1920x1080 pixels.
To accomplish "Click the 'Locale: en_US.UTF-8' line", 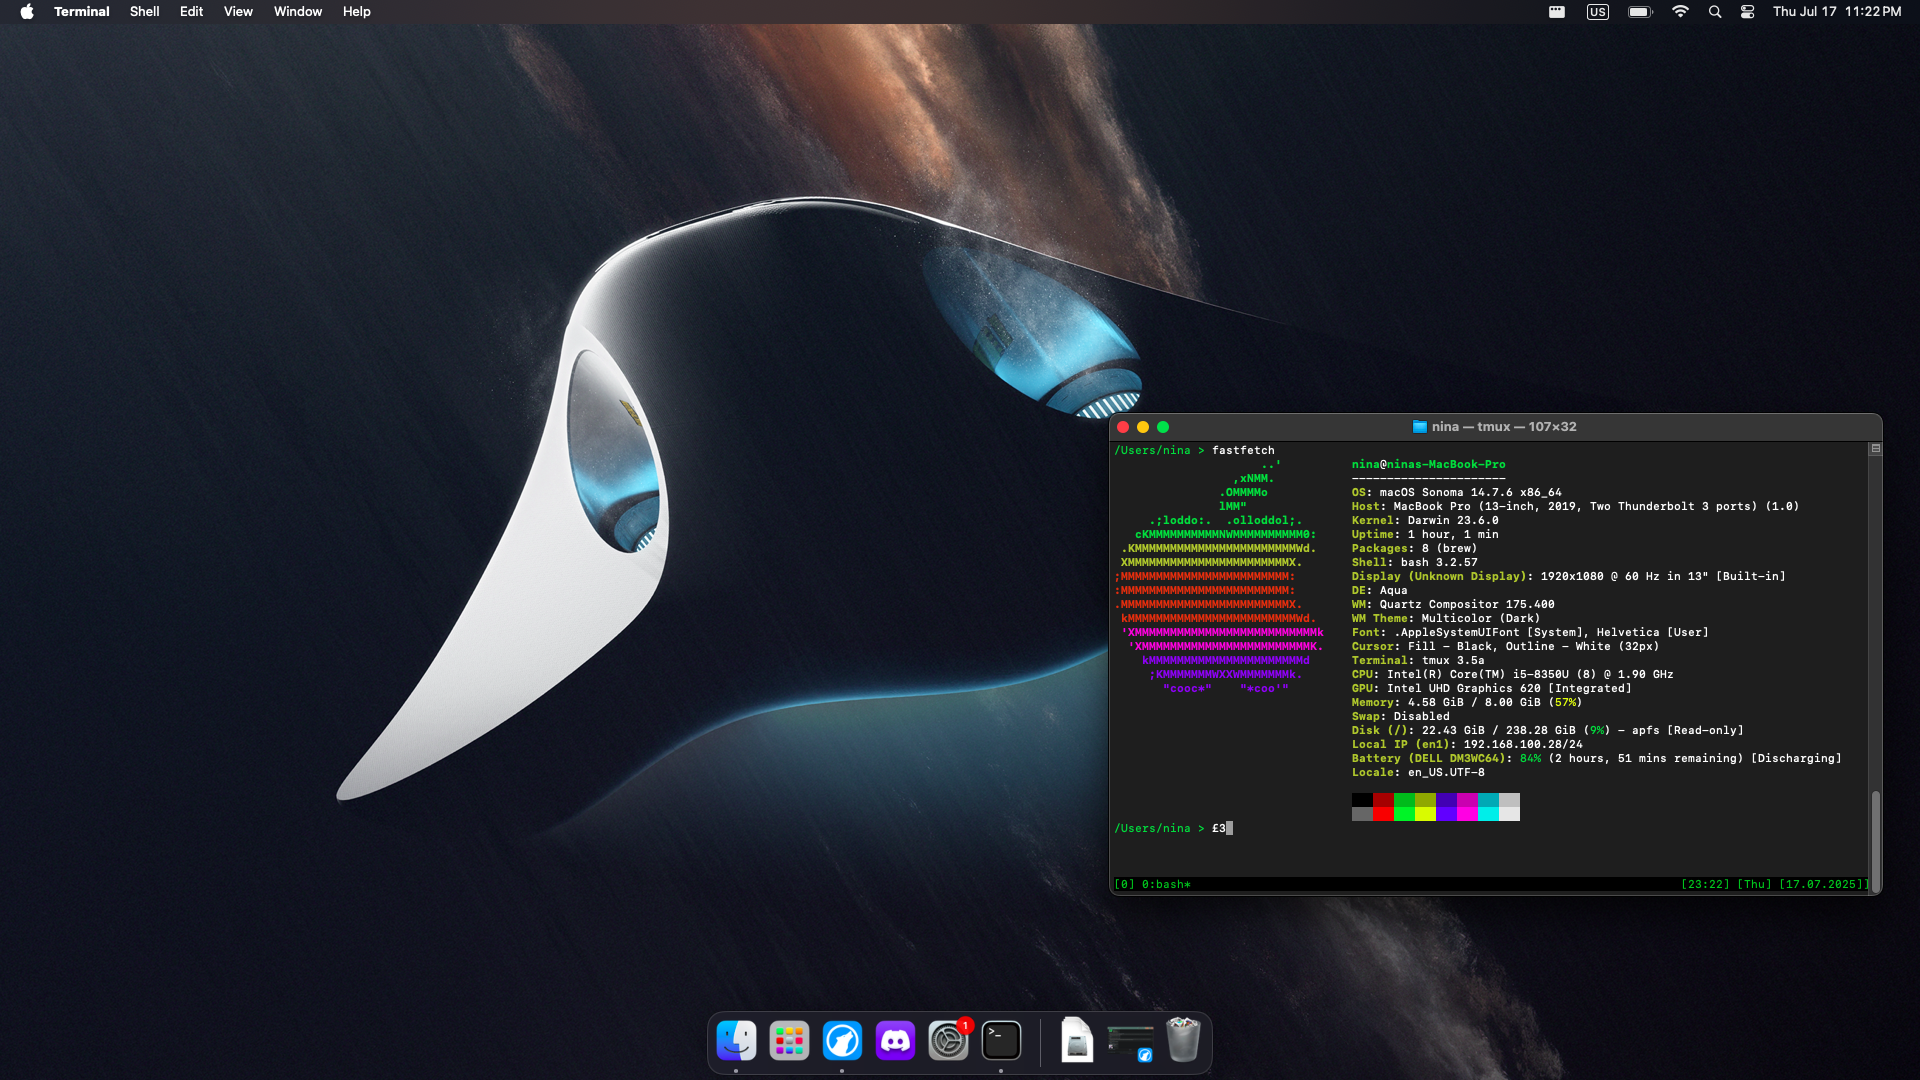I will coord(1418,773).
